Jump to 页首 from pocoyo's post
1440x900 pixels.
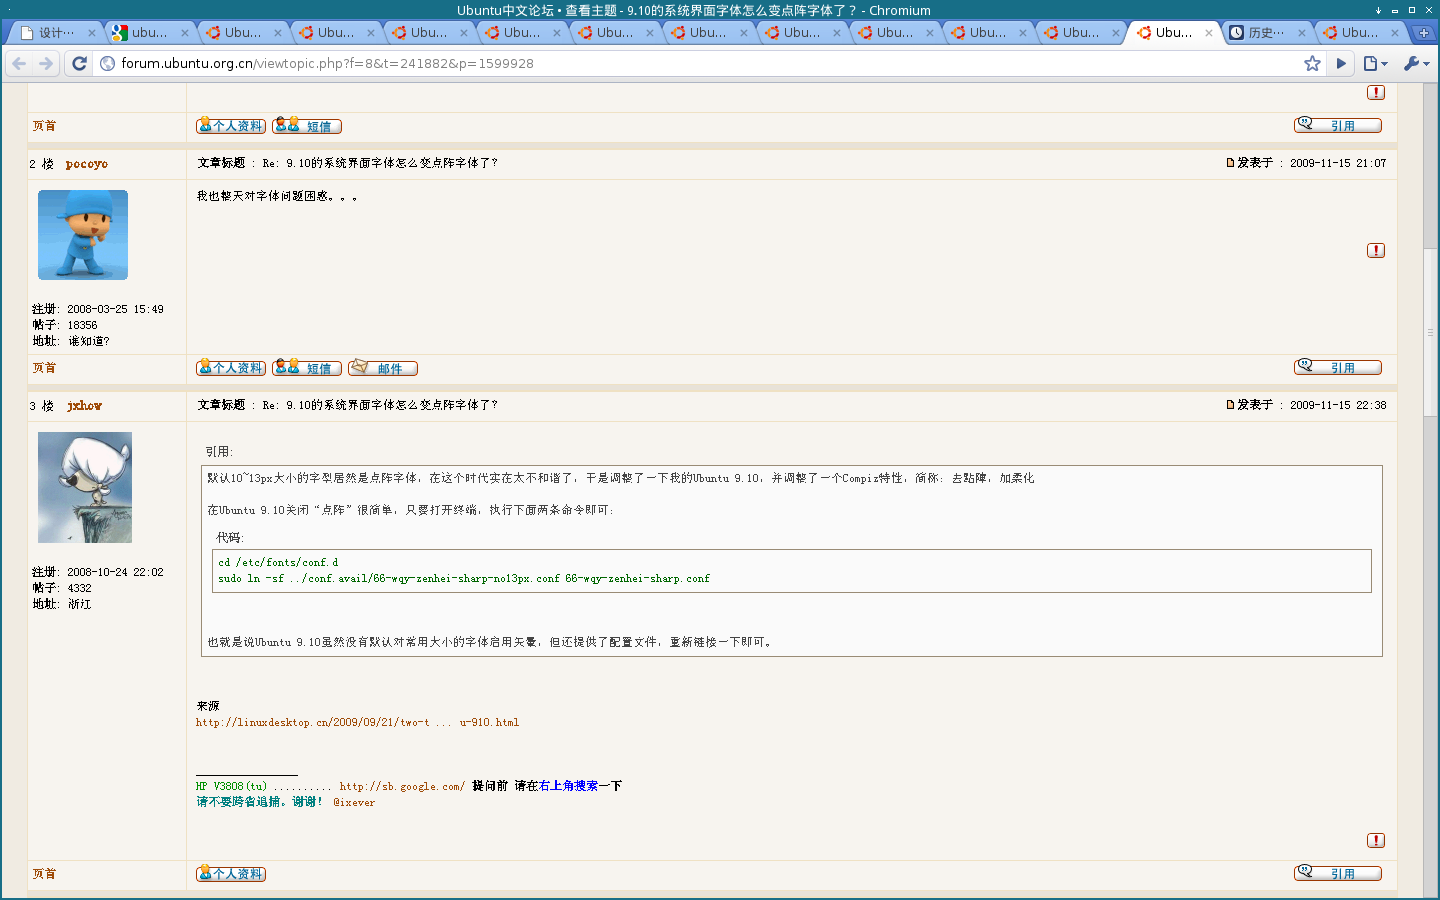point(44,368)
